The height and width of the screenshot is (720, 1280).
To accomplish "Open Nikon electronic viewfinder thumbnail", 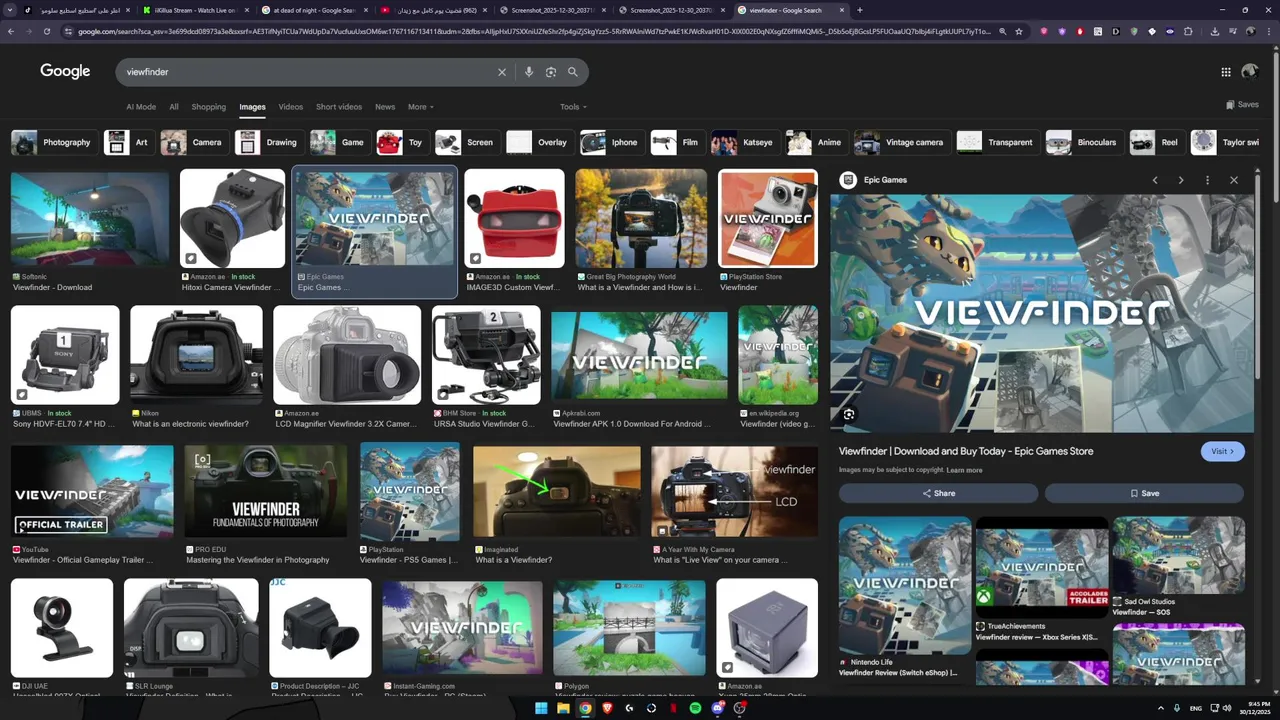I will point(196,354).
